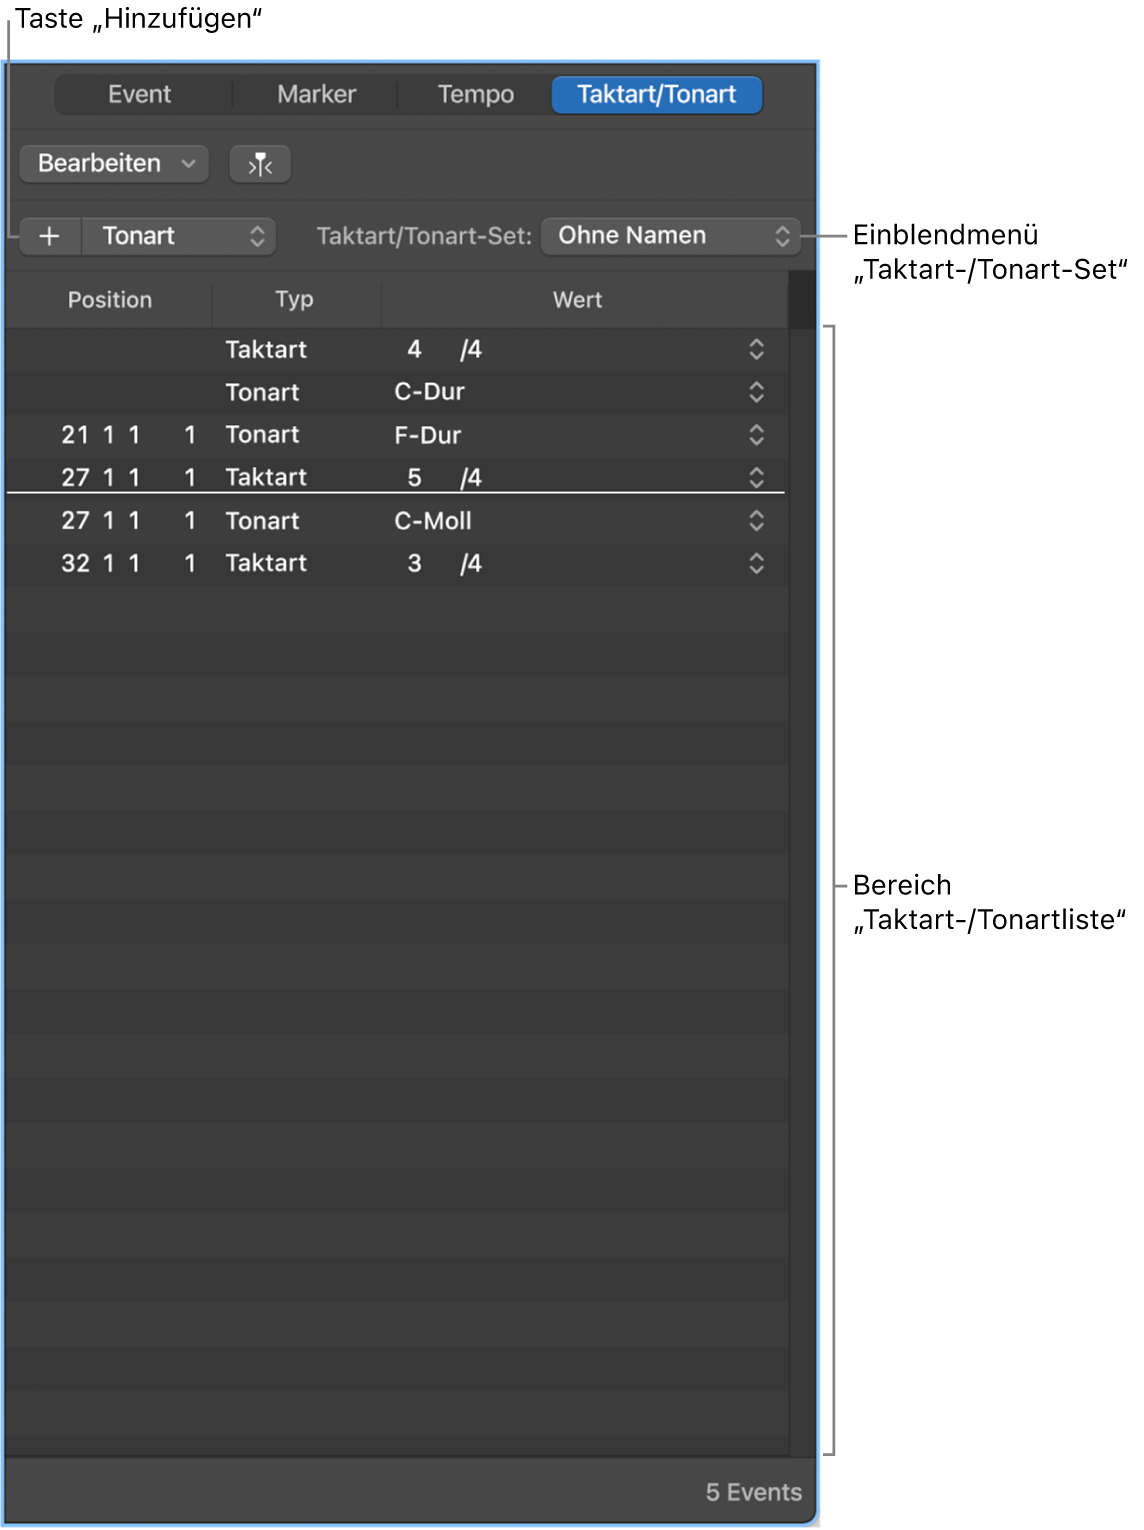Switch to the Marker tab
Image resolution: width=1144 pixels, height=1530 pixels.
pyautogui.click(x=316, y=95)
